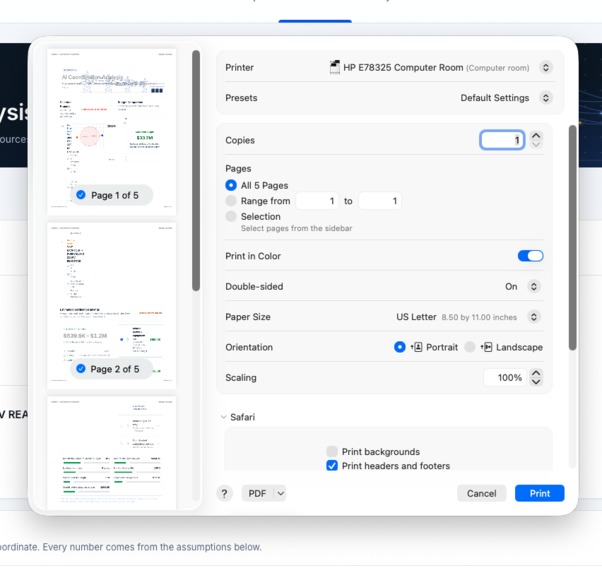602x573 pixels.
Task: Decrease scaling with the down arrow
Action: tap(536, 382)
